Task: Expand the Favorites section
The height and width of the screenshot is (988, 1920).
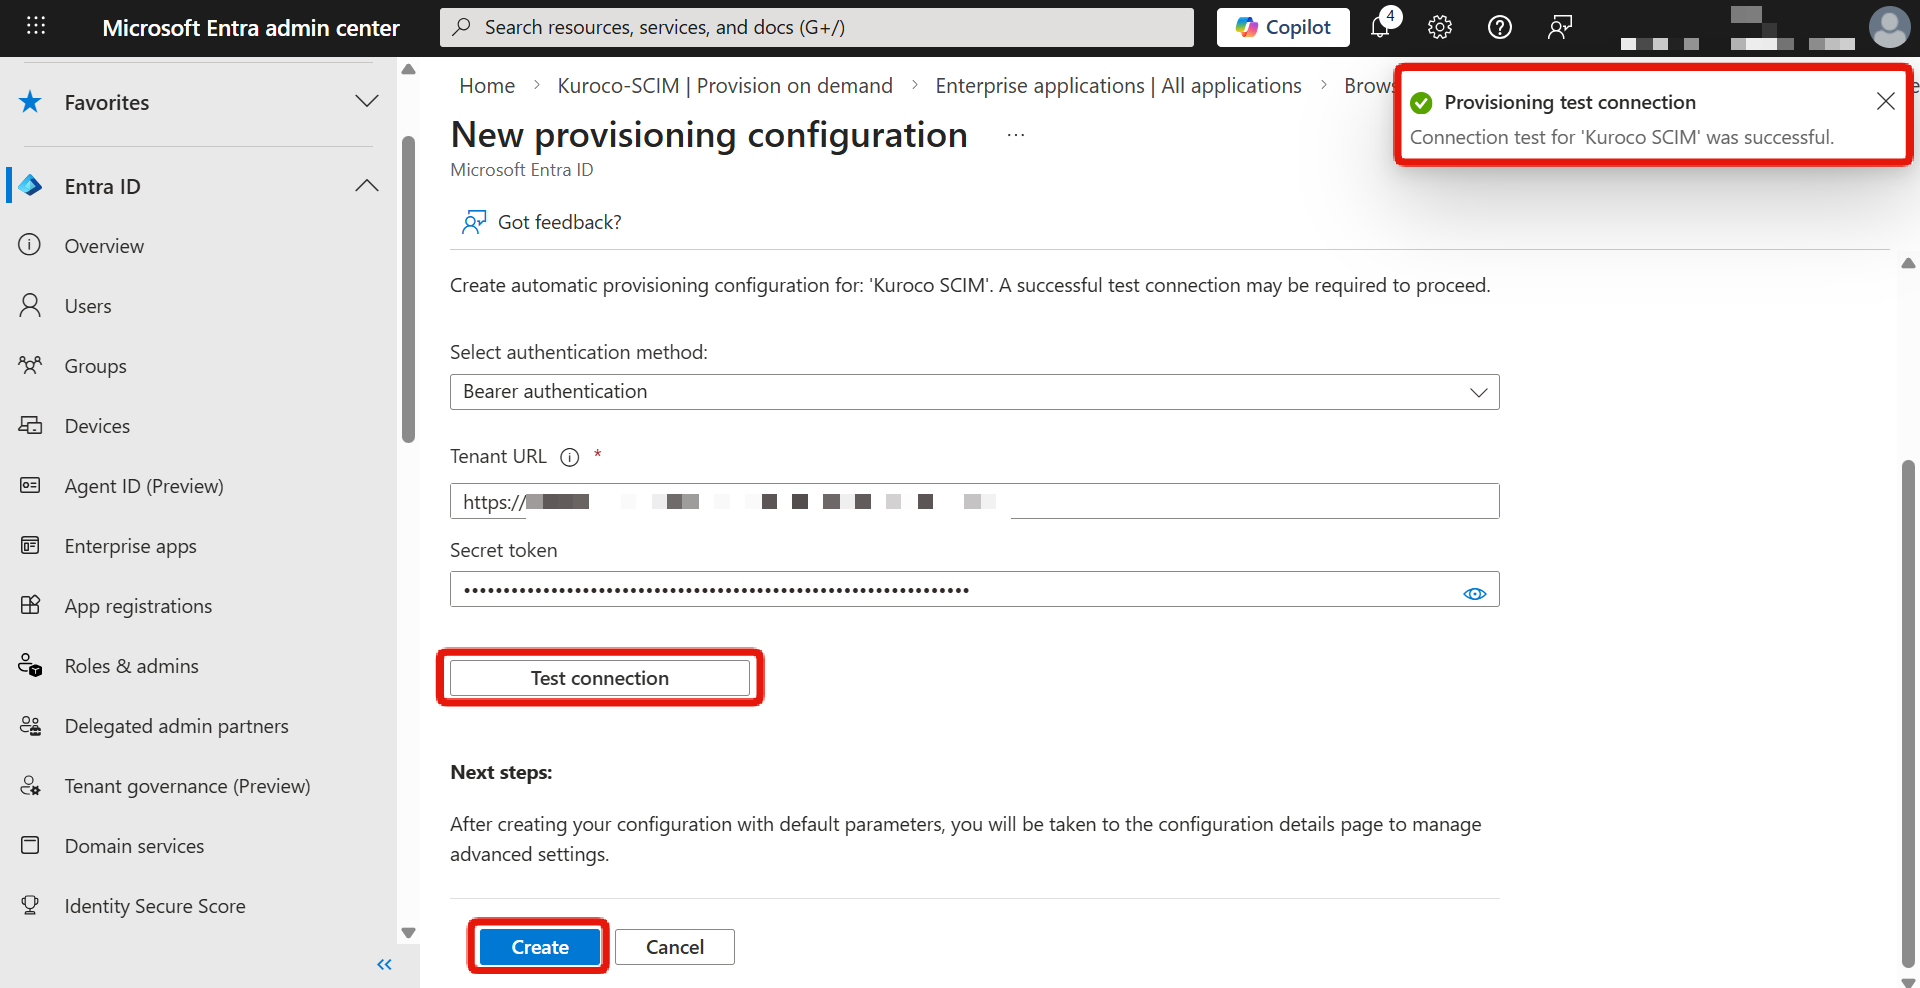Action: [367, 102]
